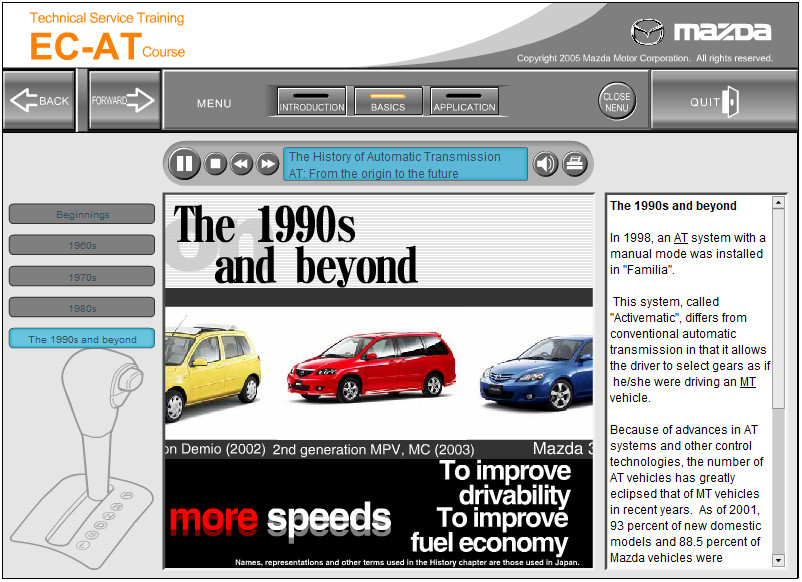This screenshot has width=802, height=582.
Task: Click the MT glossary link in text
Action: (x=747, y=382)
